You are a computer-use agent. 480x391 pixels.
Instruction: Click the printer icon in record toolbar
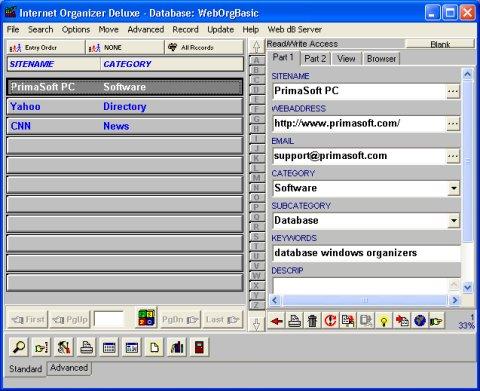coord(295,321)
